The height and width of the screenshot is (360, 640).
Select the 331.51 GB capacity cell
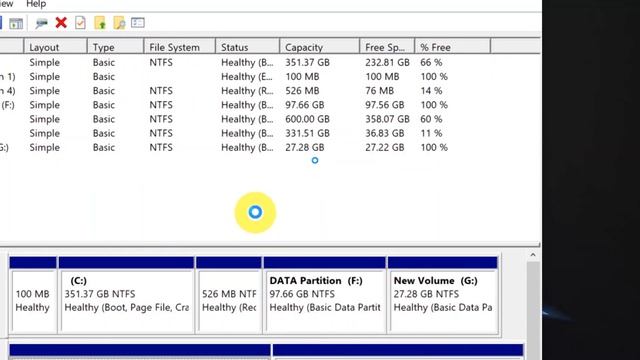[x=307, y=133]
